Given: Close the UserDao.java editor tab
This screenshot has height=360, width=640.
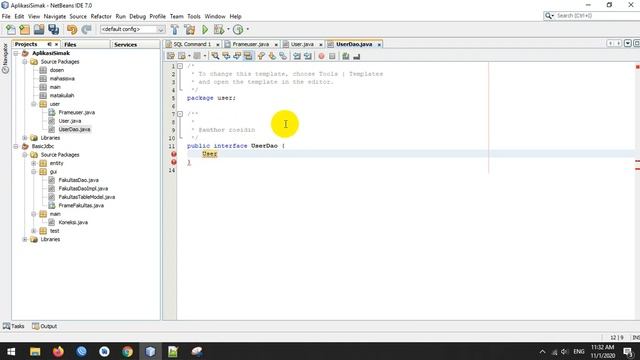Looking at the screenshot, I should tap(379, 44).
